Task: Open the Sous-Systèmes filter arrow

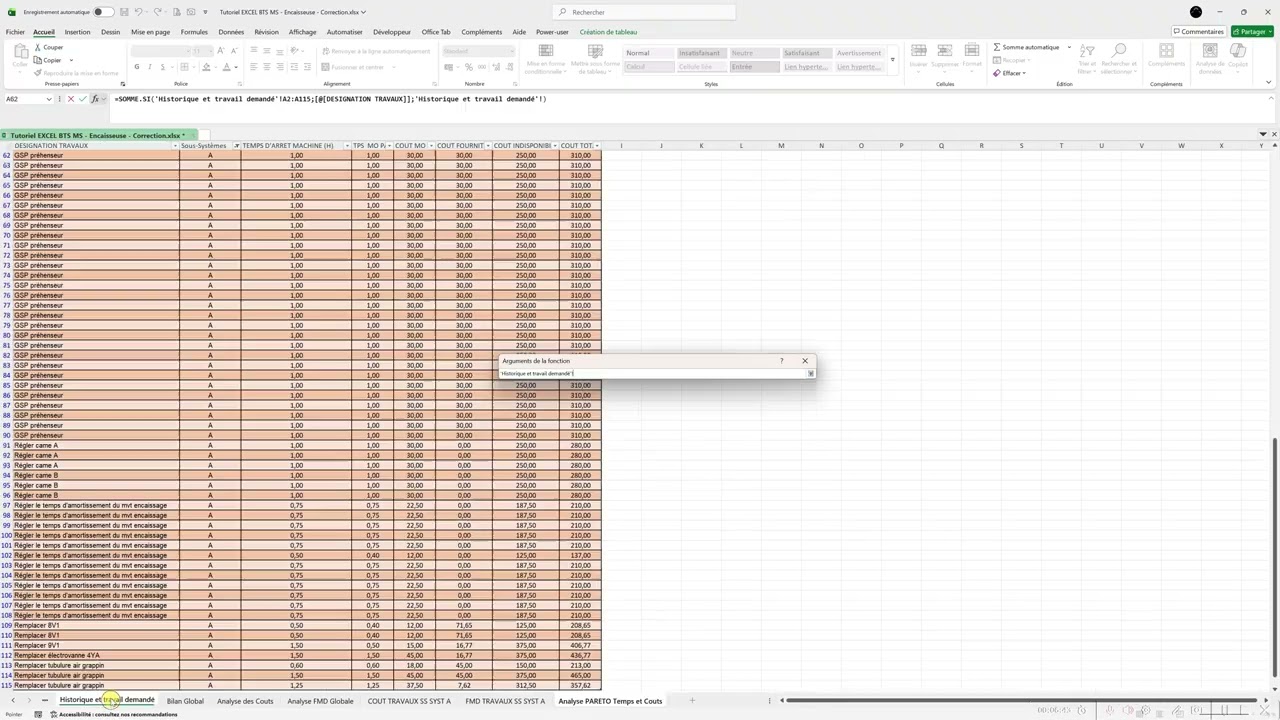Action: 236,146
